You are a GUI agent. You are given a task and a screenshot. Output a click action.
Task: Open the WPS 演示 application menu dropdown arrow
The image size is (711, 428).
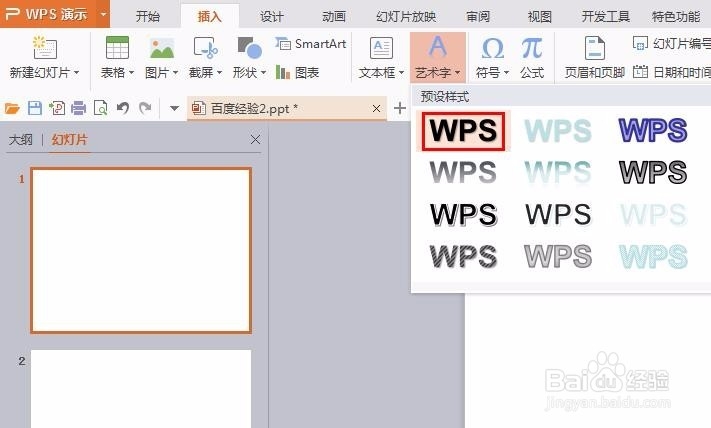pos(103,14)
